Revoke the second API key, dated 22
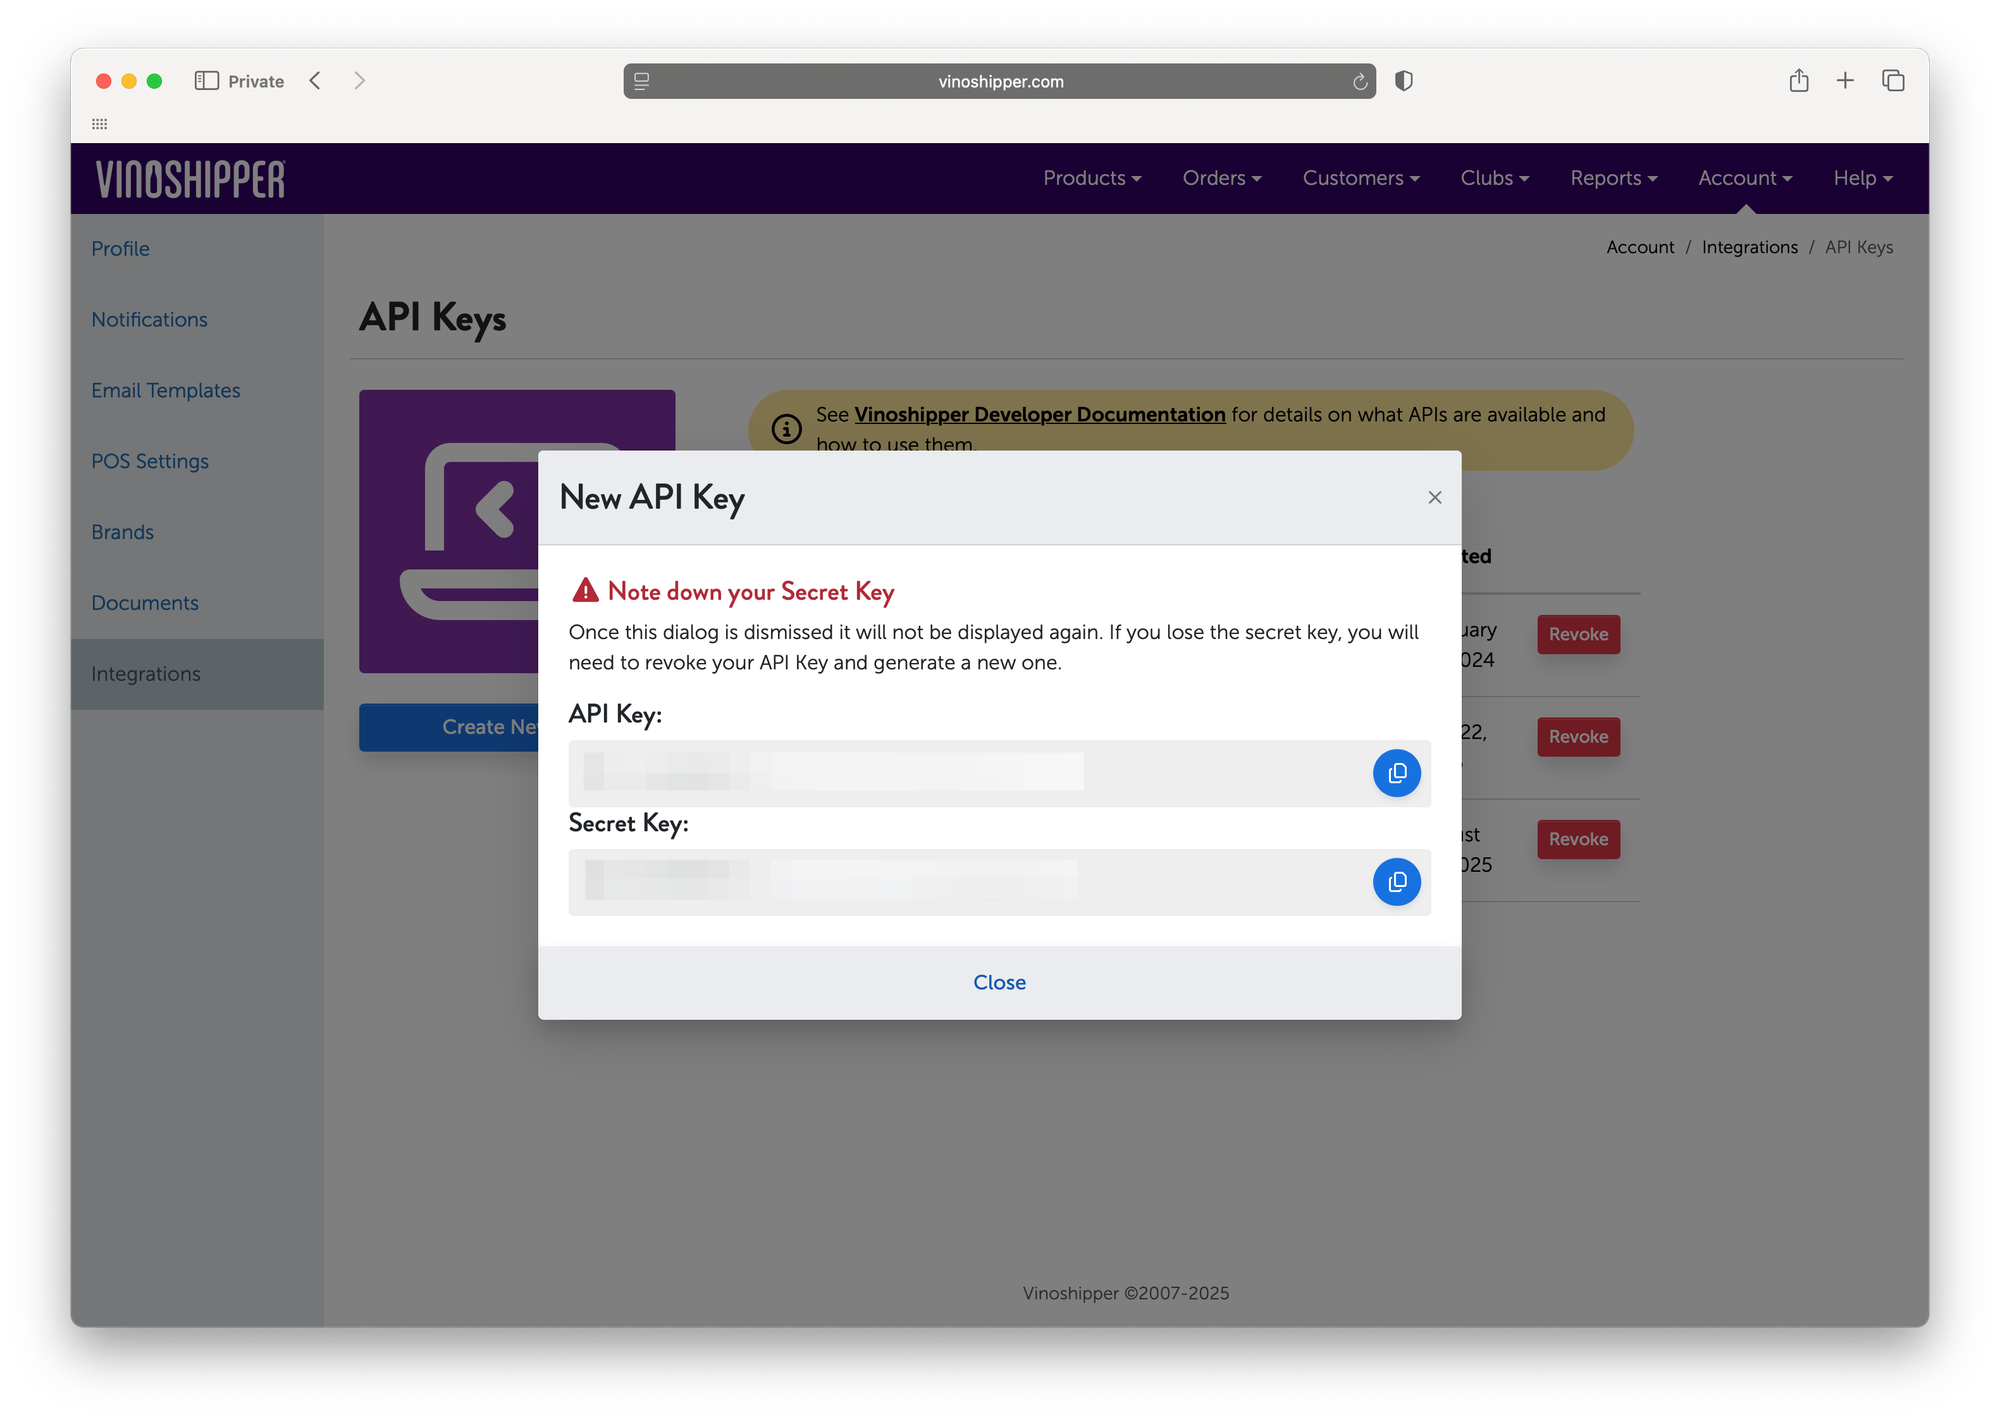The image size is (2000, 1421). tap(1578, 737)
